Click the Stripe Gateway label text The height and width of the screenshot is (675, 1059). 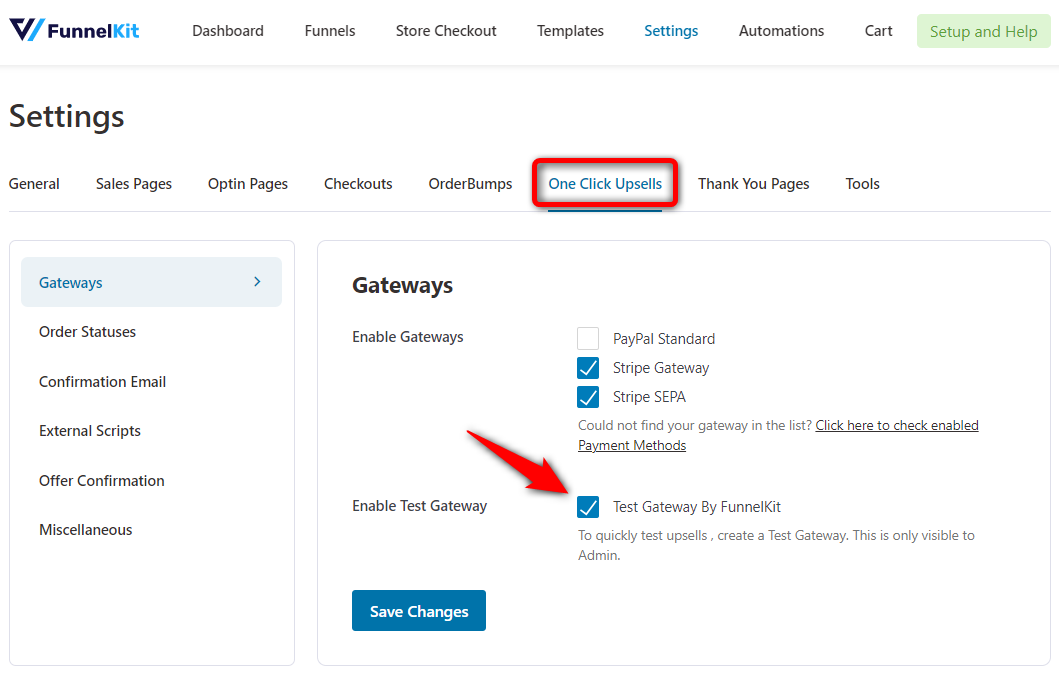(x=661, y=368)
